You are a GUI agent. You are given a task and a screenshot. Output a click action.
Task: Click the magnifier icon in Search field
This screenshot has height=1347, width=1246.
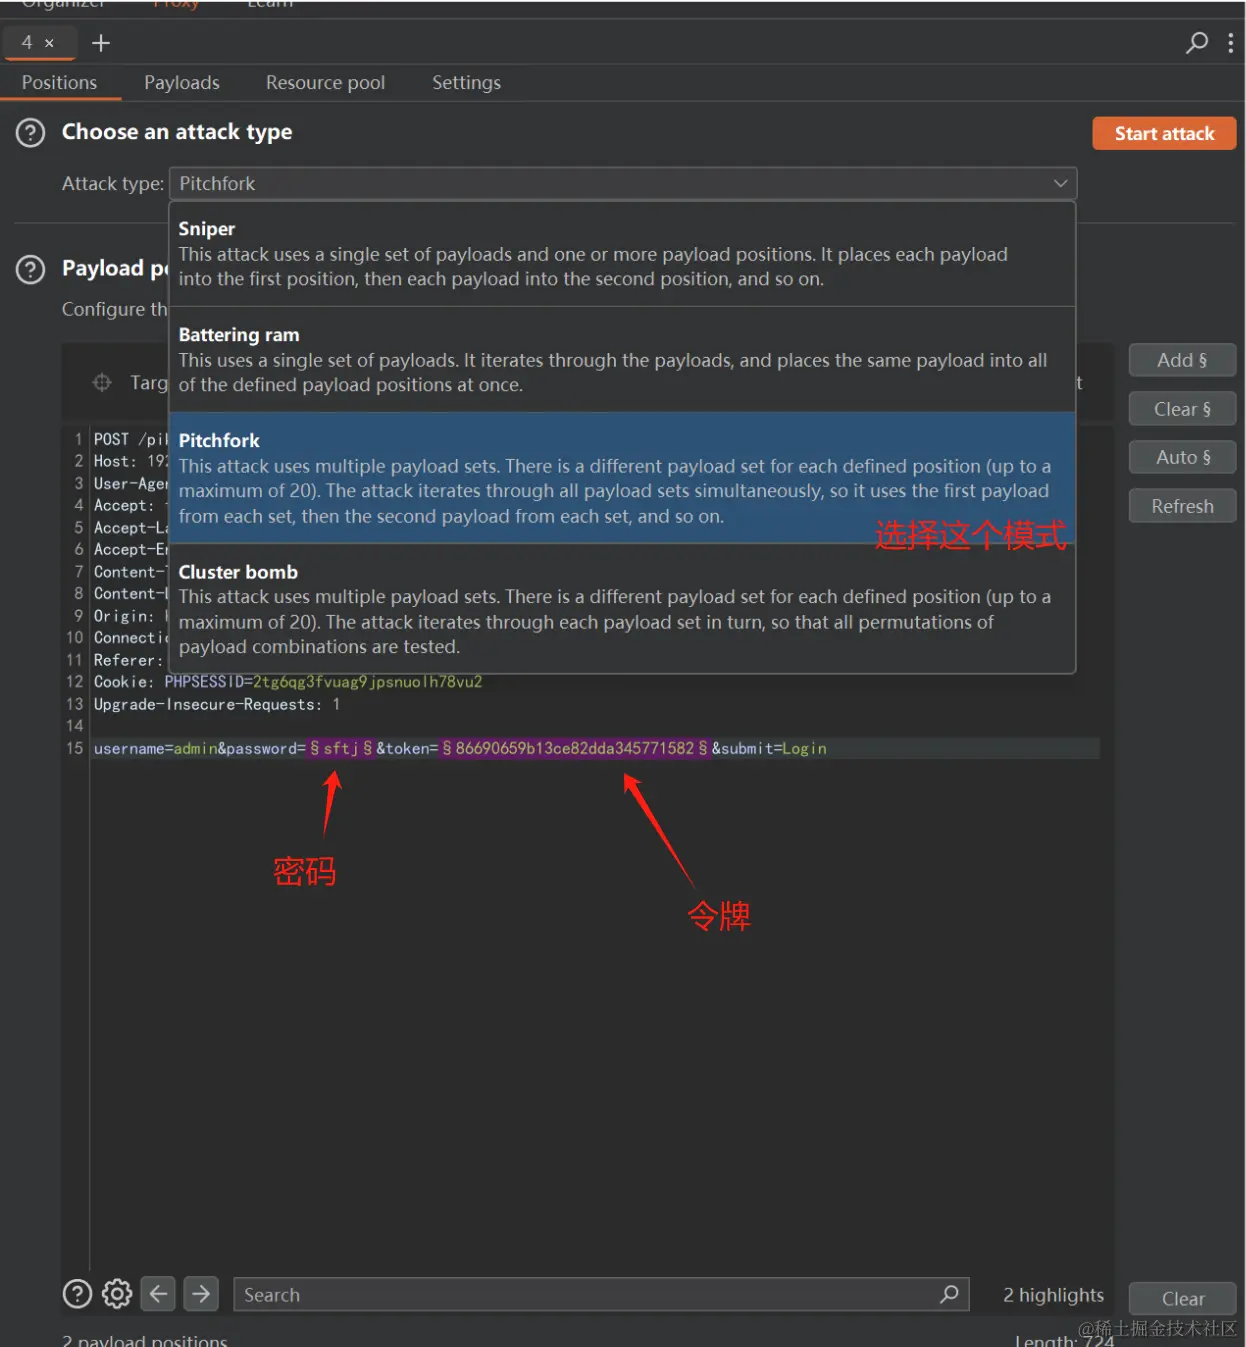(949, 1294)
